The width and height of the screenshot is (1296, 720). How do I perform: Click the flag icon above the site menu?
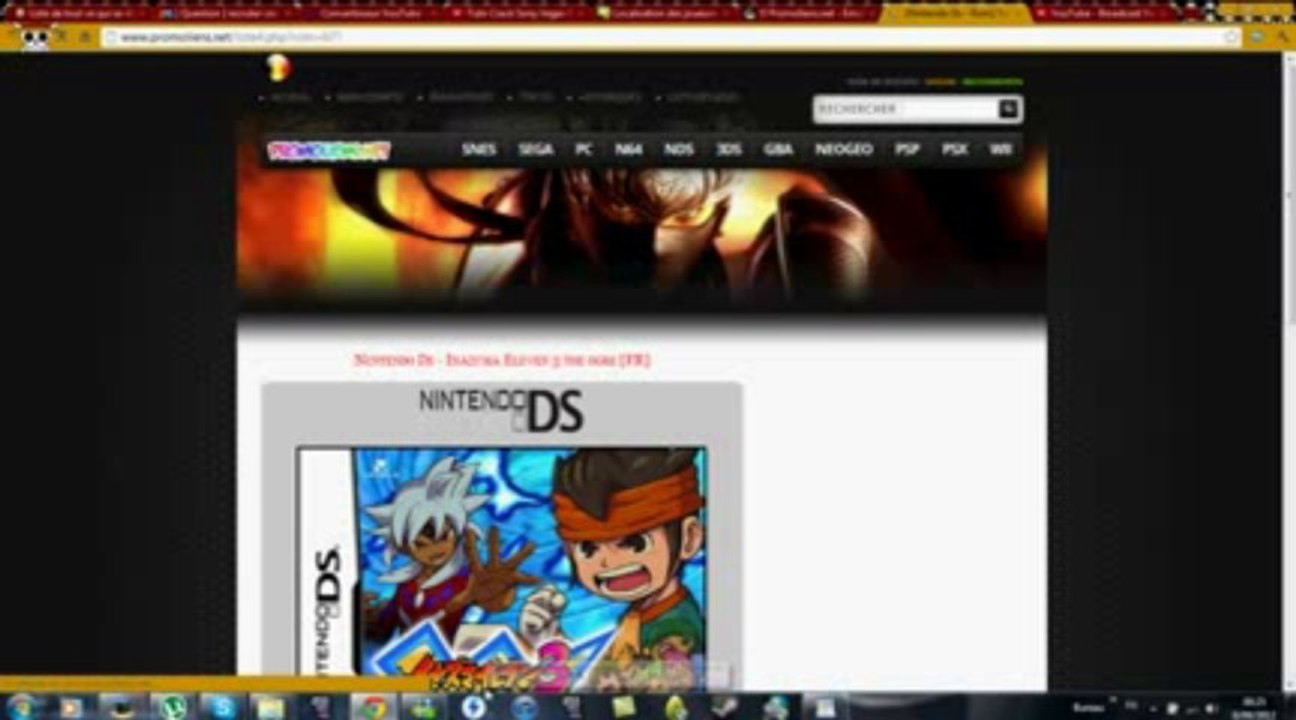(x=277, y=68)
